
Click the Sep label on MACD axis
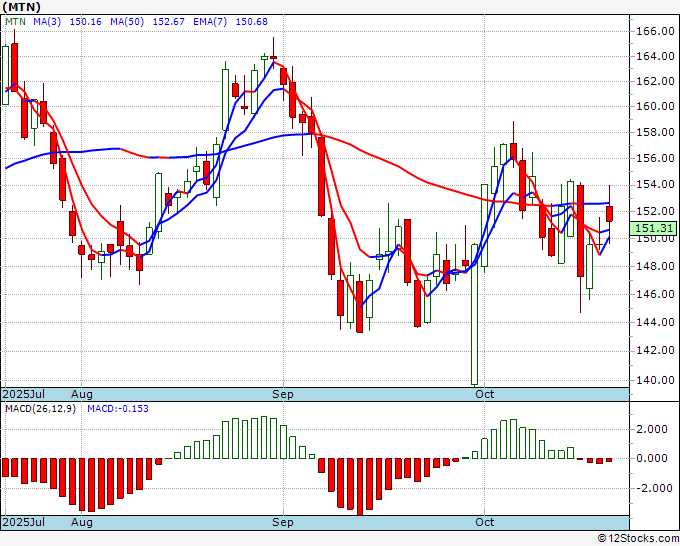click(283, 522)
